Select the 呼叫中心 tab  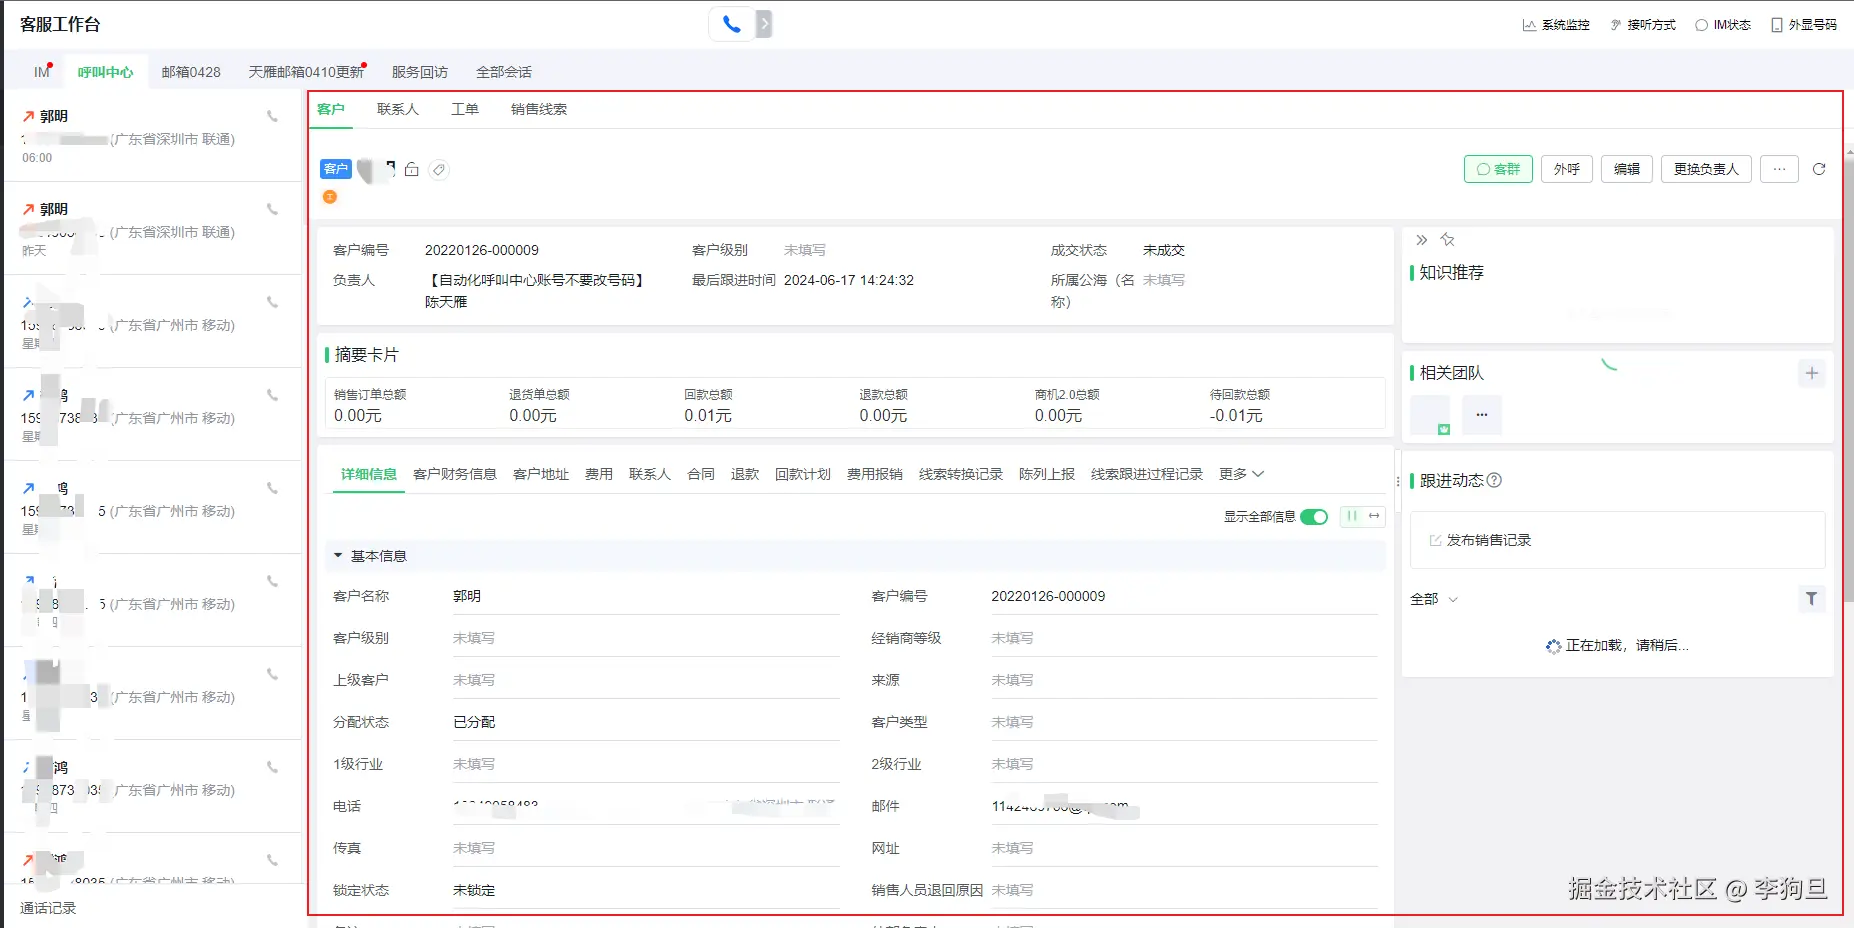105,72
